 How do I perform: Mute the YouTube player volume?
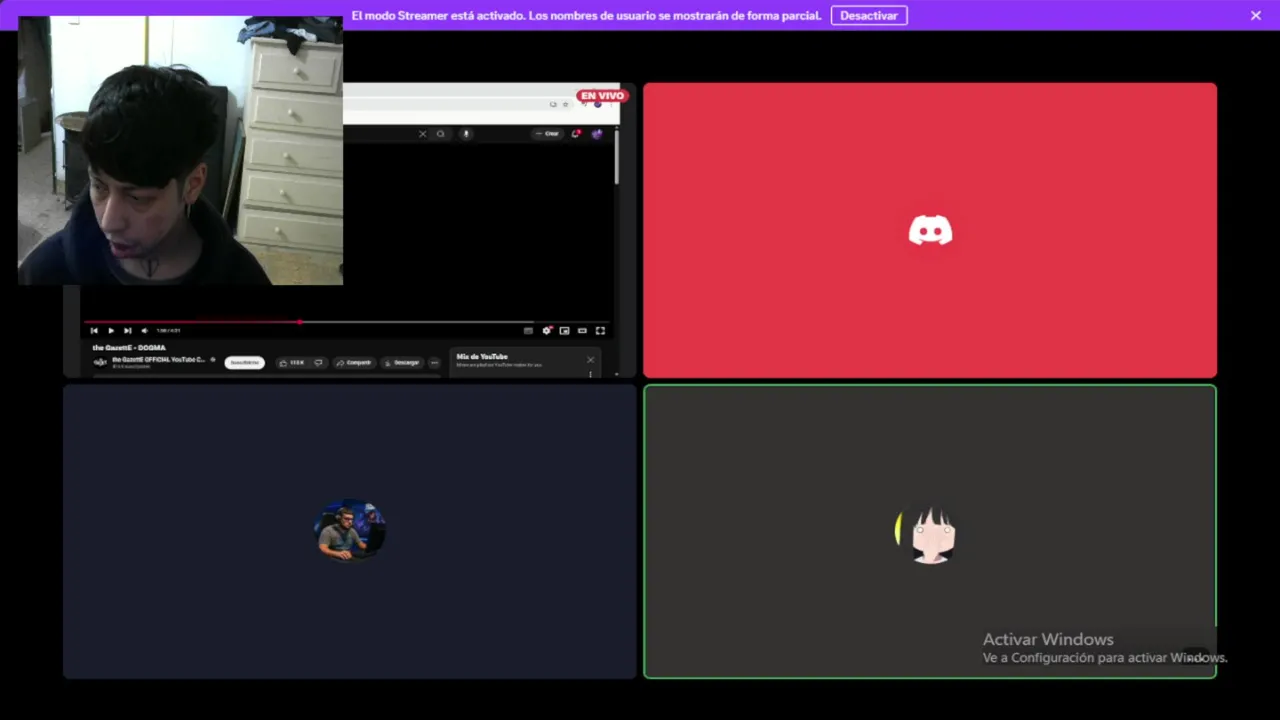[144, 330]
